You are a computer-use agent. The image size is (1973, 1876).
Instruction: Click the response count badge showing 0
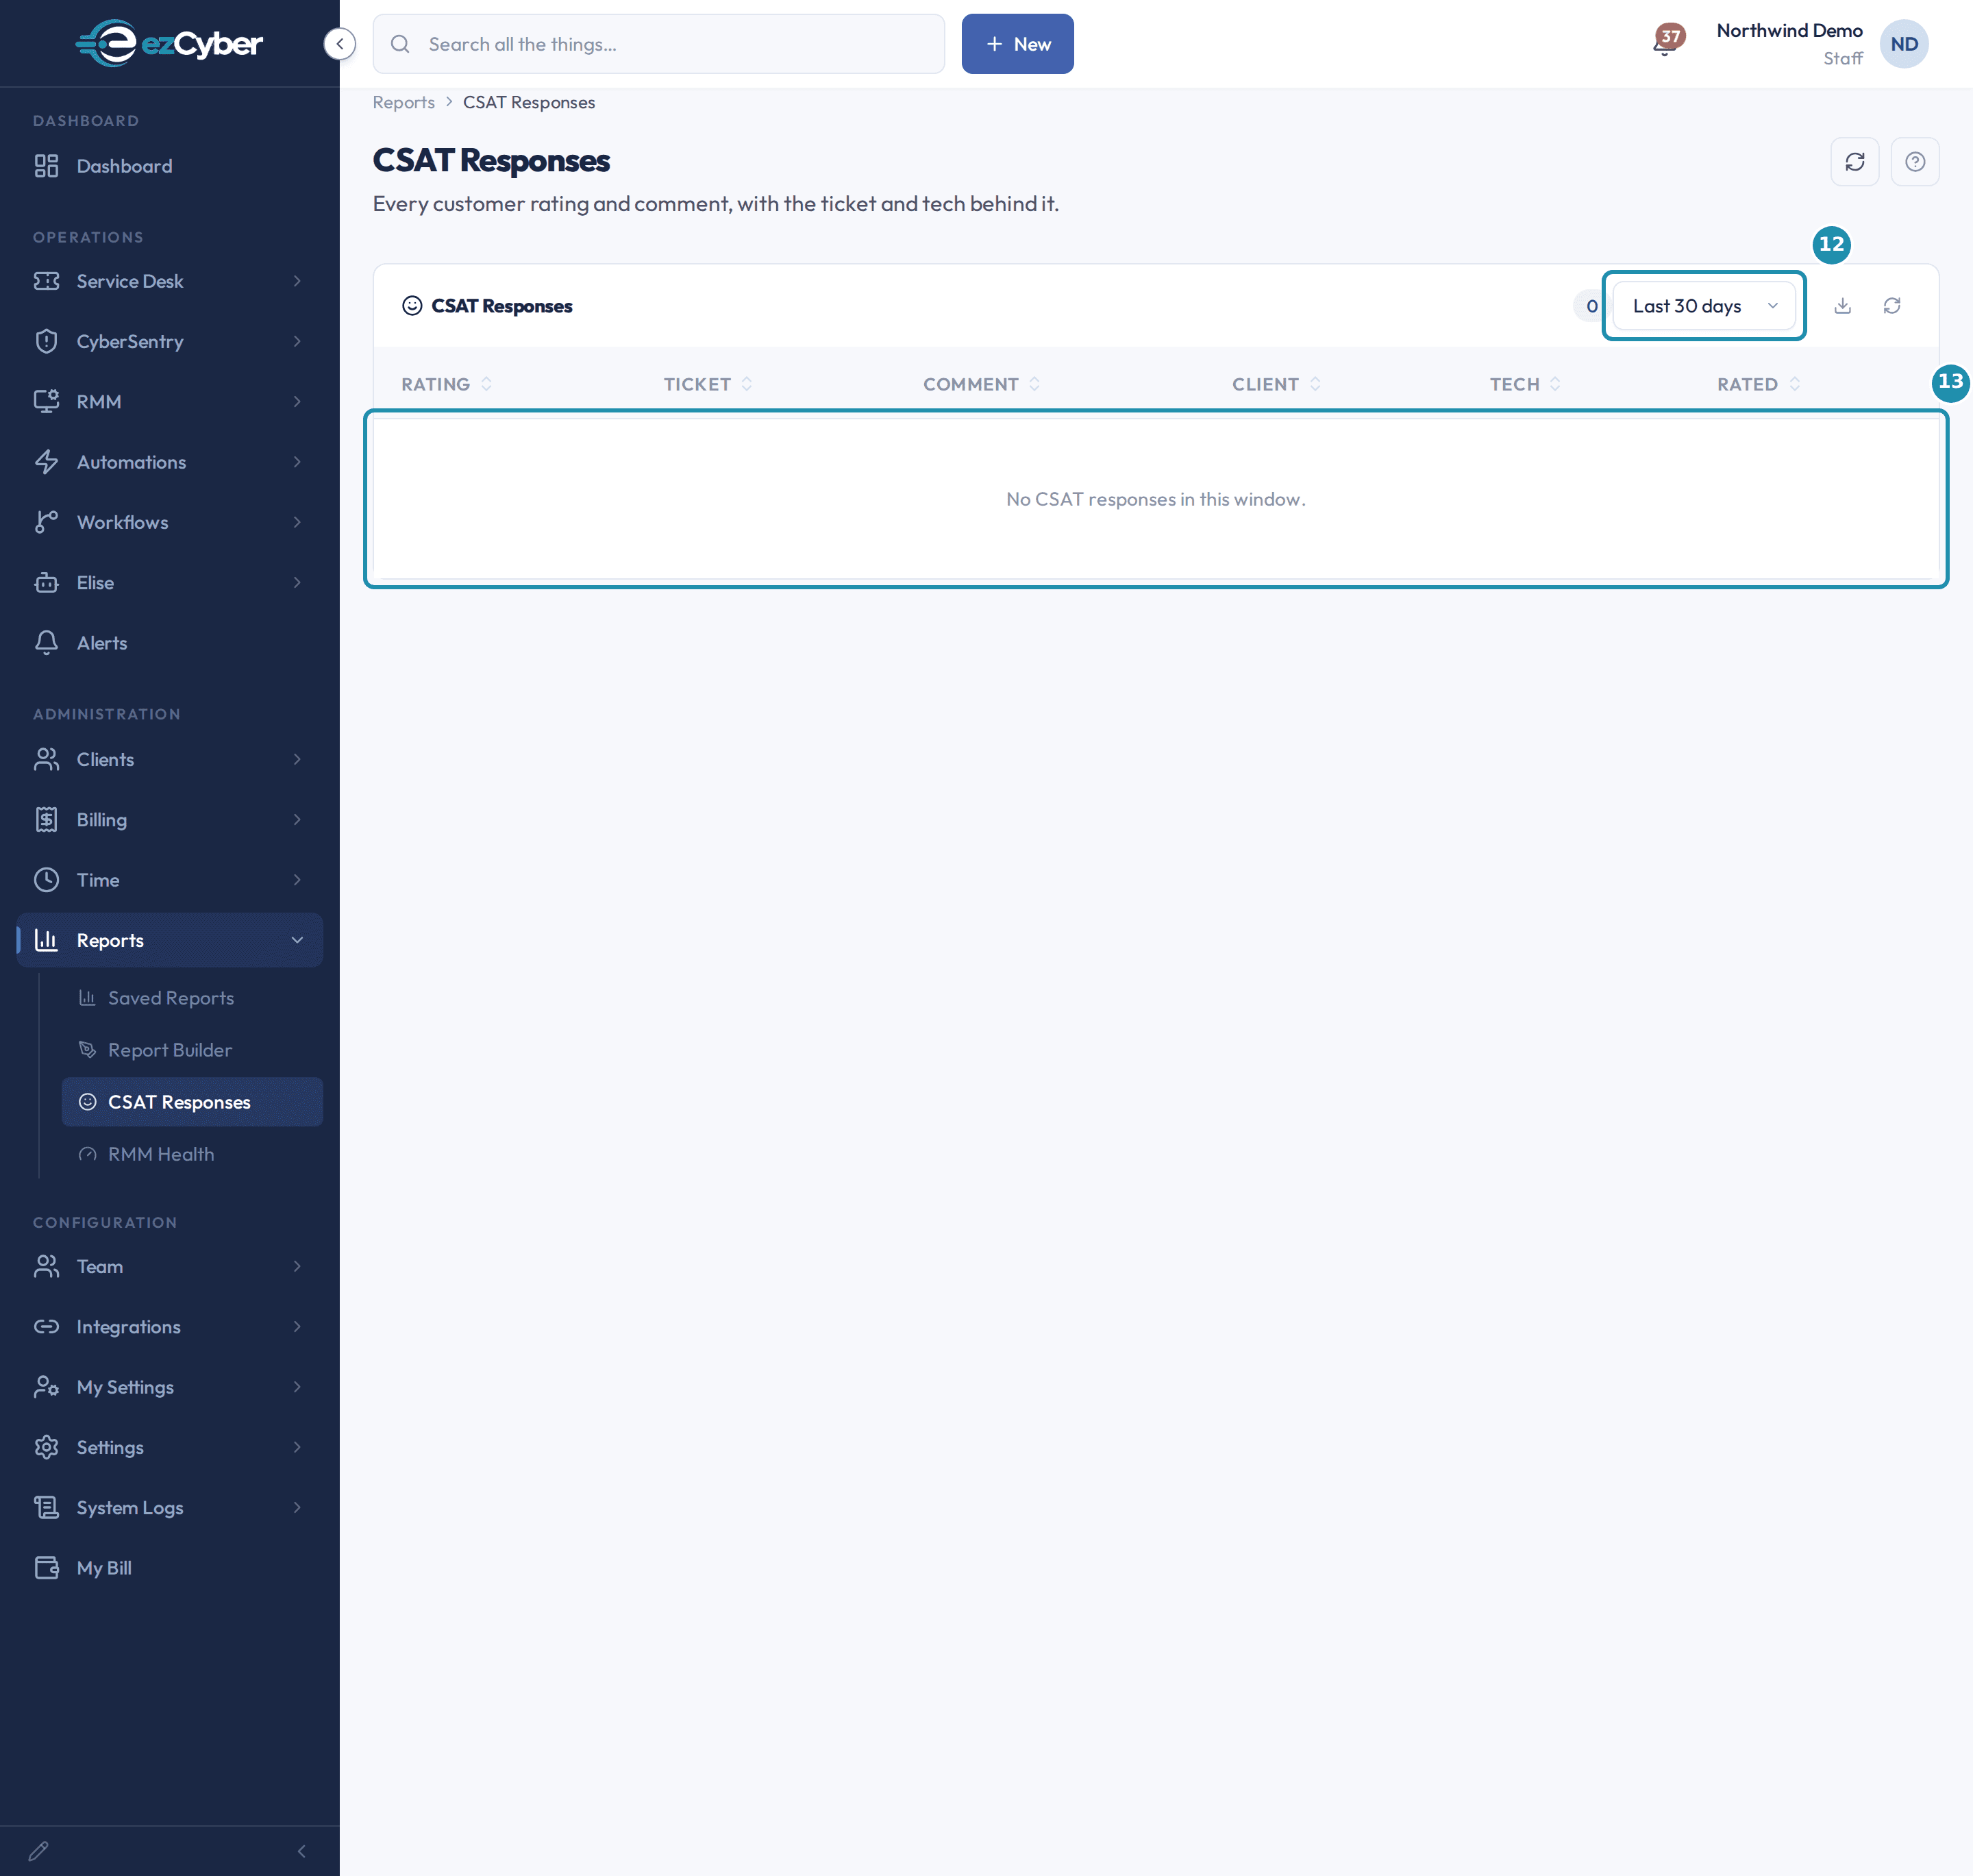click(1591, 306)
